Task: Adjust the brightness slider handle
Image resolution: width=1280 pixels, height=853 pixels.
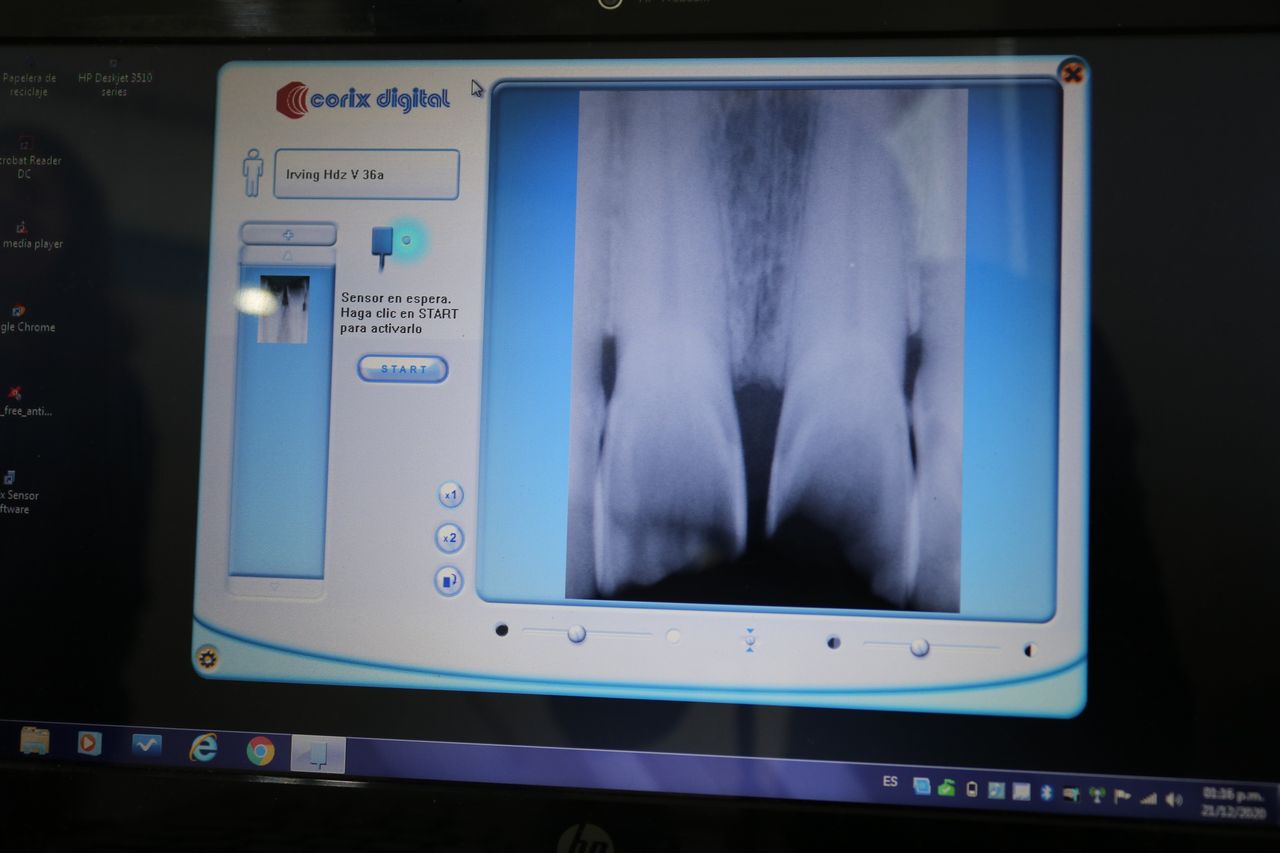Action: coord(577,634)
